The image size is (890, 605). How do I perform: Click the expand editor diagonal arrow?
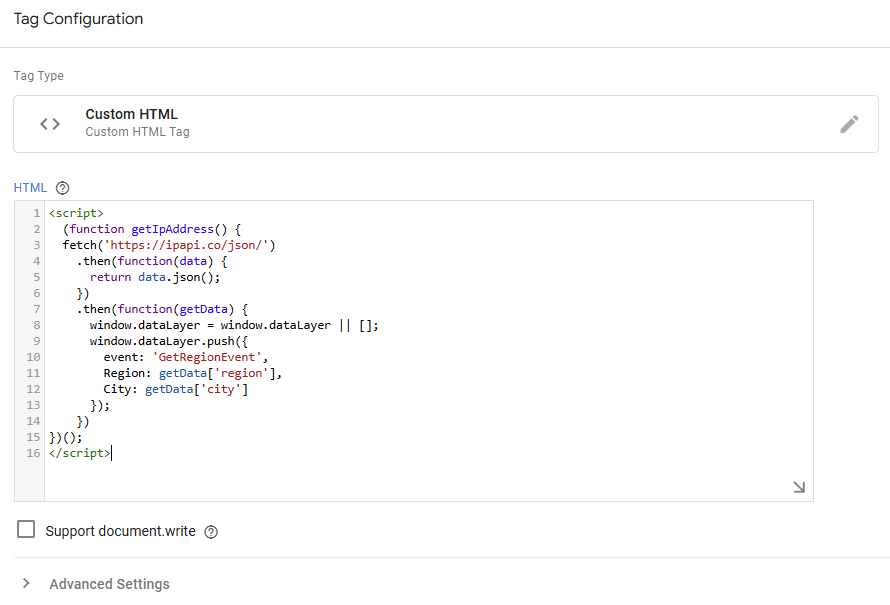tap(798, 486)
